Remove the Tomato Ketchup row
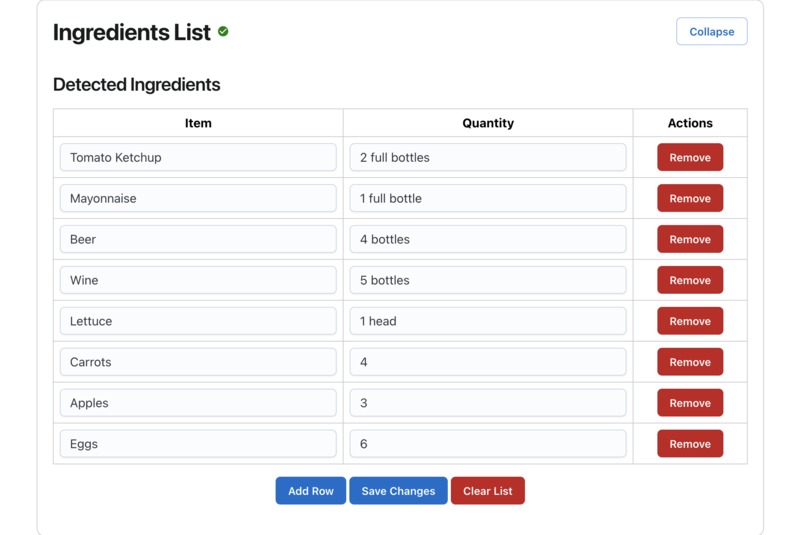Image resolution: width=806 pixels, height=535 pixels. click(x=690, y=157)
